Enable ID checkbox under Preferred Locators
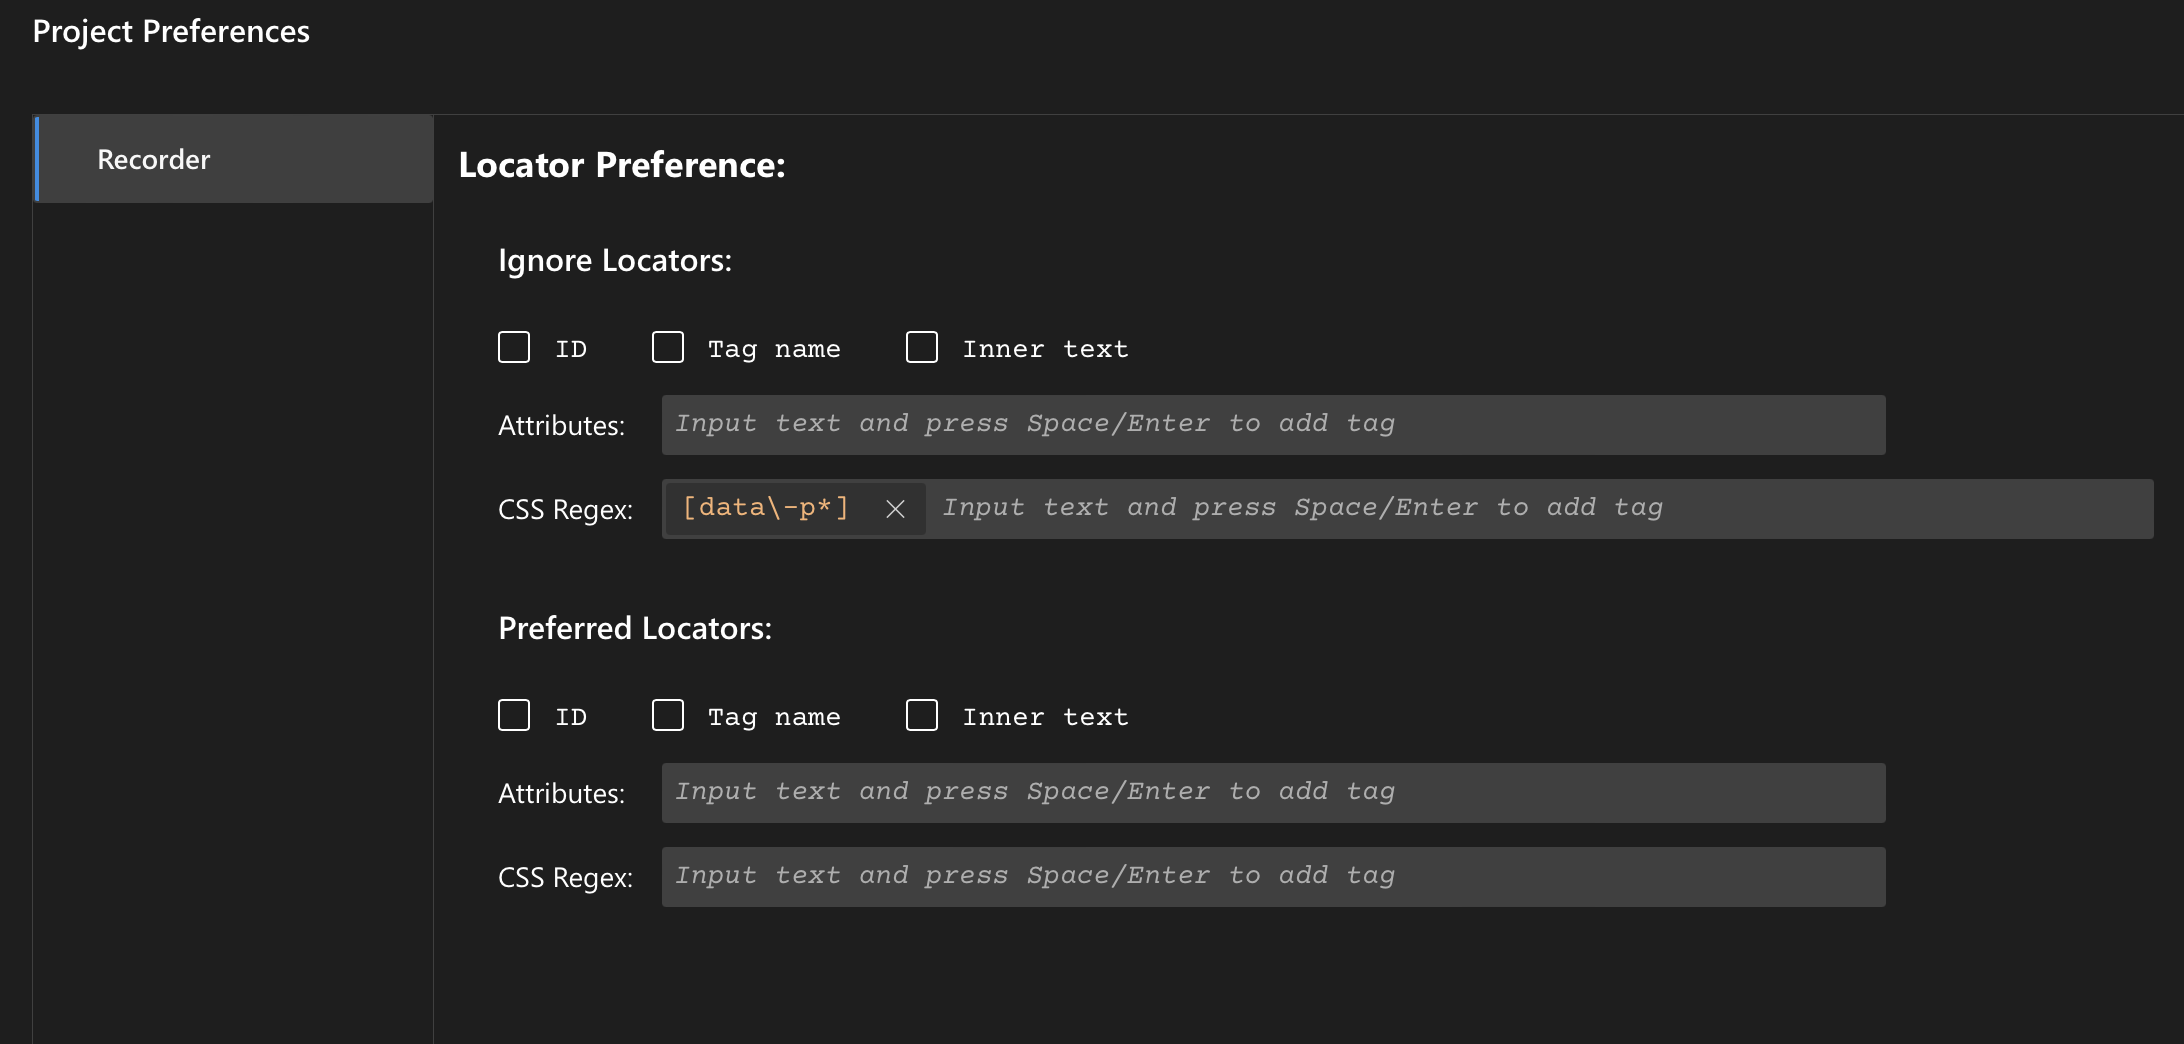Screen dimensions: 2184x1044 [x=514, y=716]
